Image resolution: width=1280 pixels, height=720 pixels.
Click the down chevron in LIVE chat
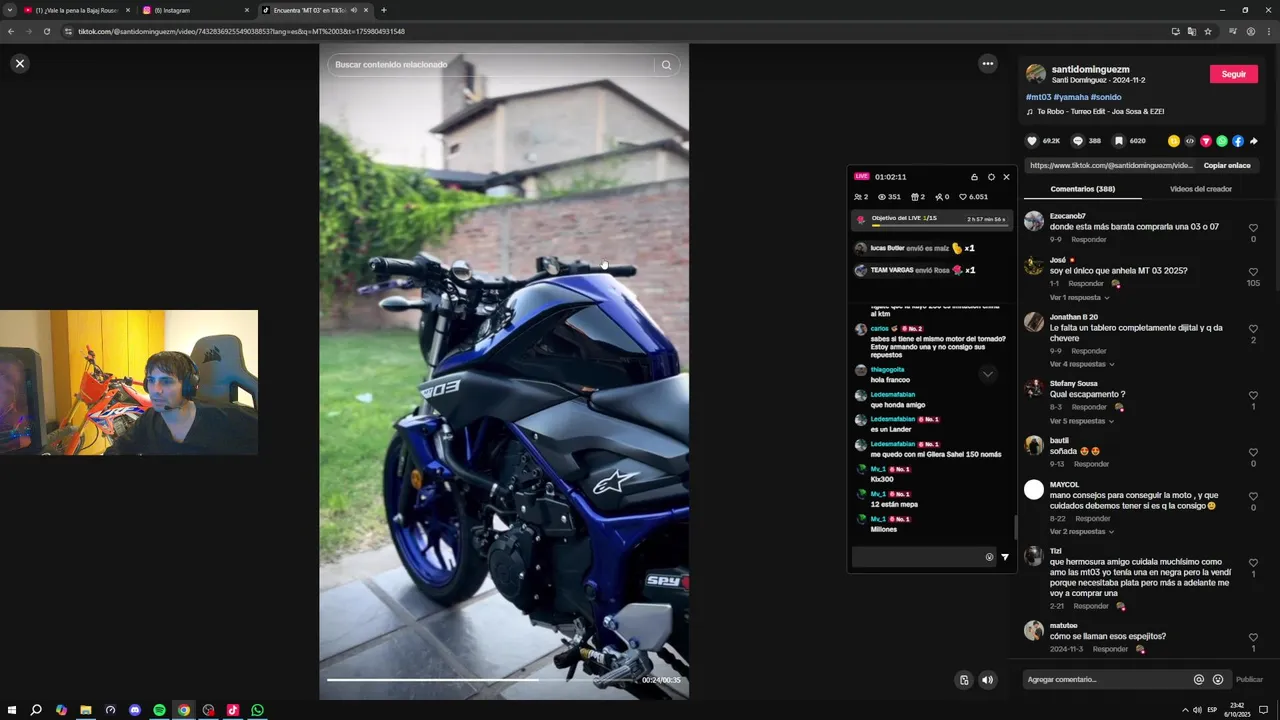point(987,375)
